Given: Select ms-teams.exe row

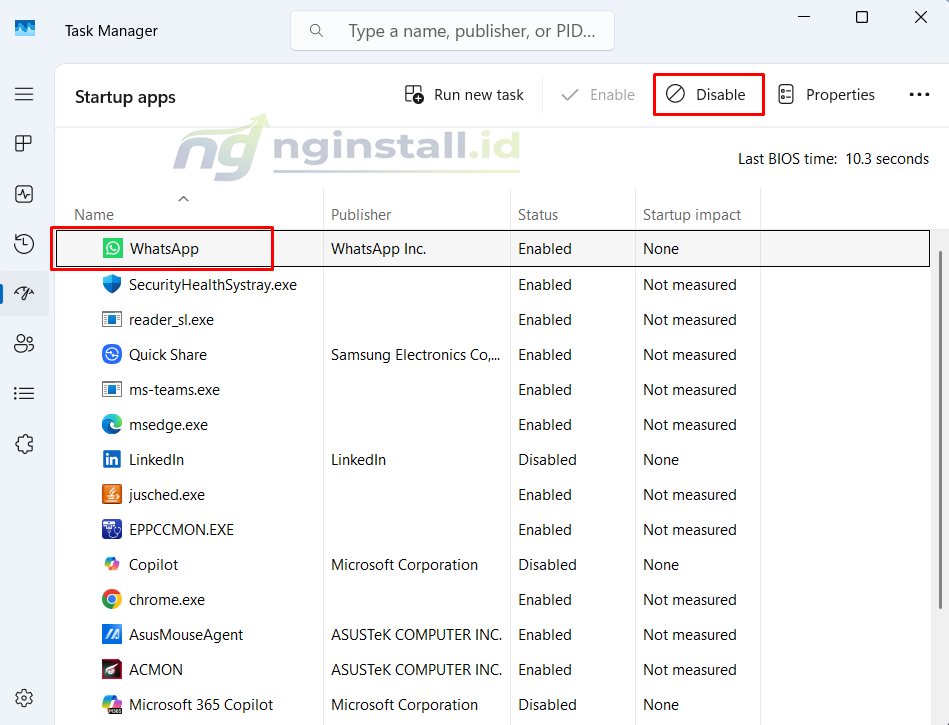Looking at the screenshot, I should pos(493,390).
